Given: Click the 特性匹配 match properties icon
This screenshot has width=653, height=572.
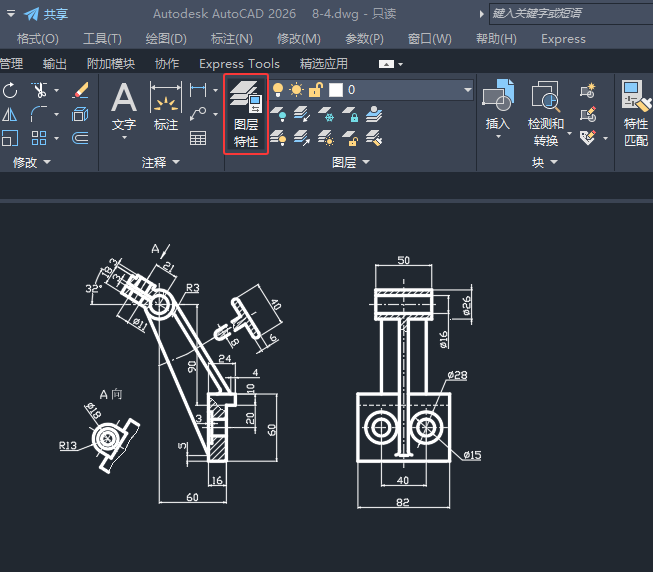Looking at the screenshot, I should [x=636, y=113].
